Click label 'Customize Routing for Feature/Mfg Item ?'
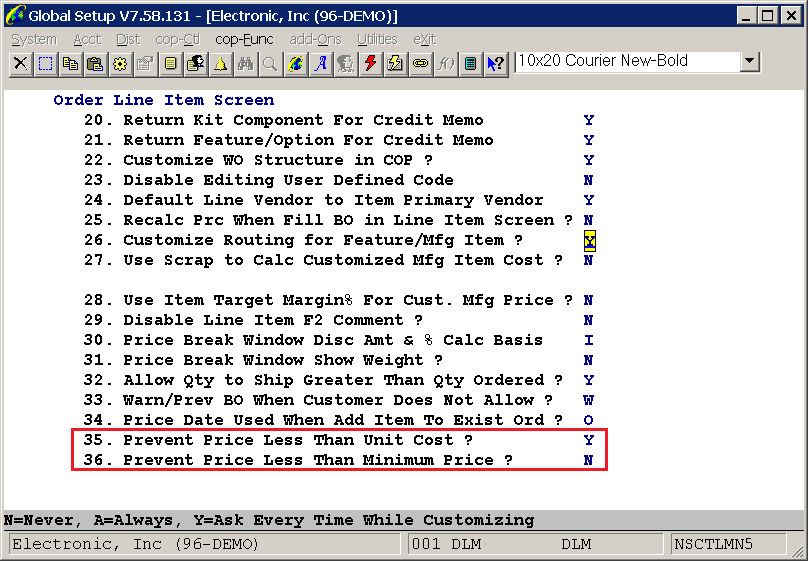 [x=323, y=241]
